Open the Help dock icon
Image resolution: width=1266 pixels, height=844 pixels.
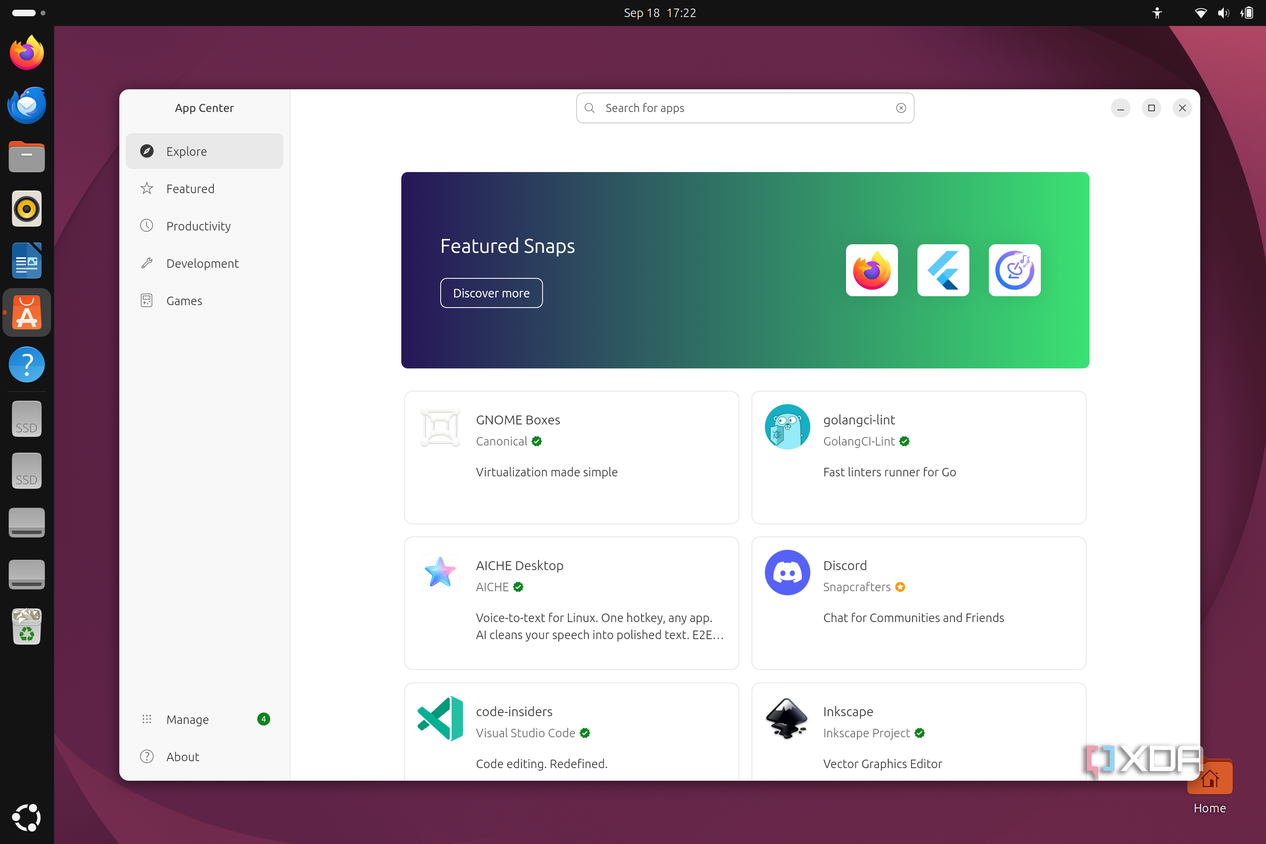(27, 365)
